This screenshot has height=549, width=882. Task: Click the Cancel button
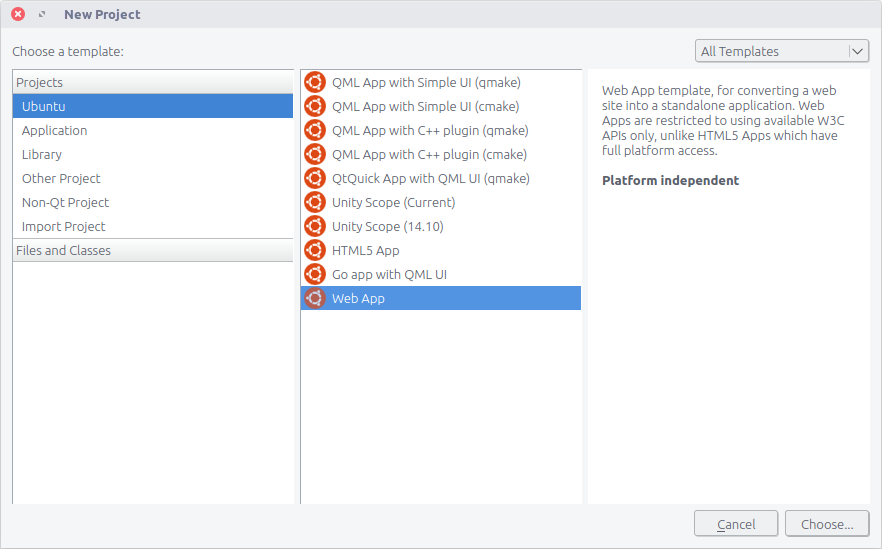736,524
